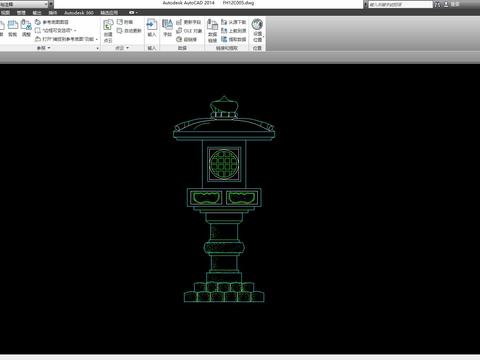The height and width of the screenshot is (360, 480).
Task: Click the Data Link (数据链接) icon
Action: (212, 31)
